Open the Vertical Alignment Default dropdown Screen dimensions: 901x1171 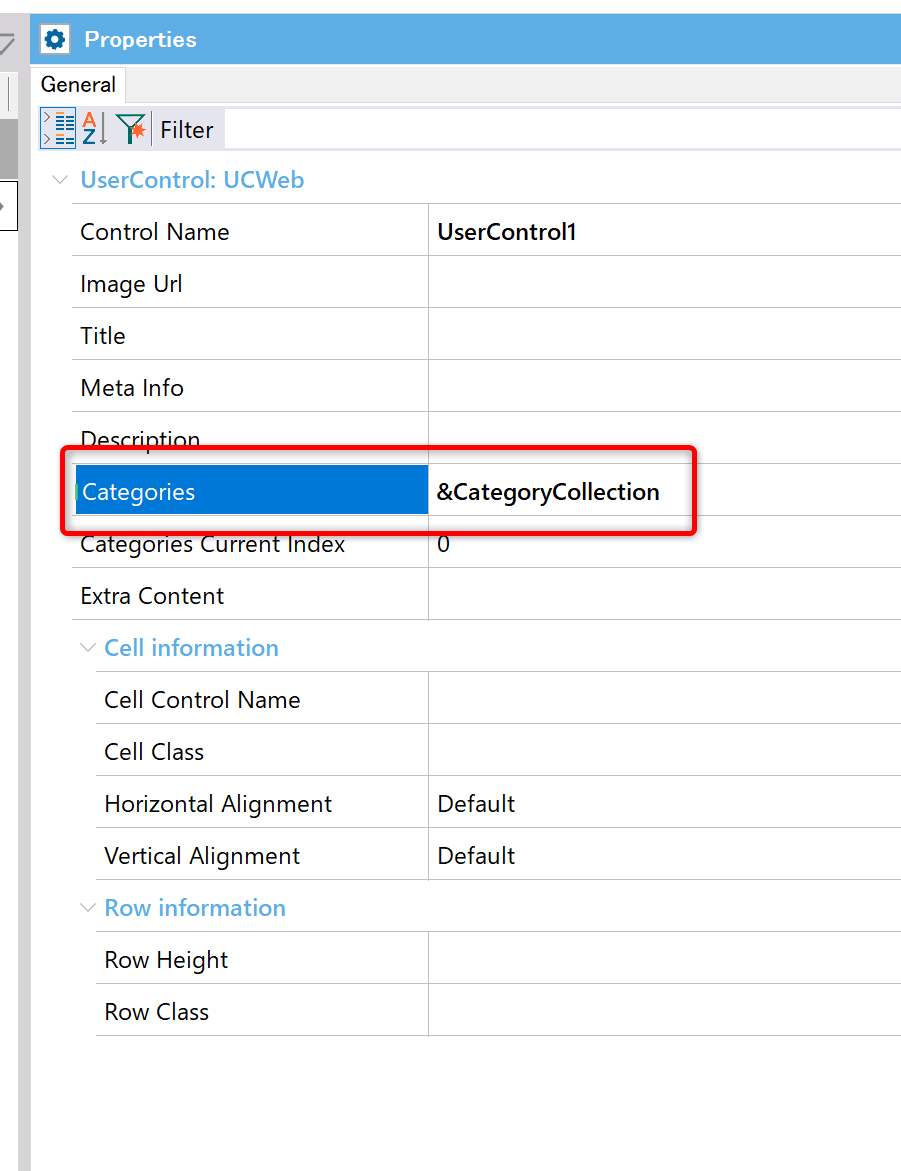coord(664,856)
